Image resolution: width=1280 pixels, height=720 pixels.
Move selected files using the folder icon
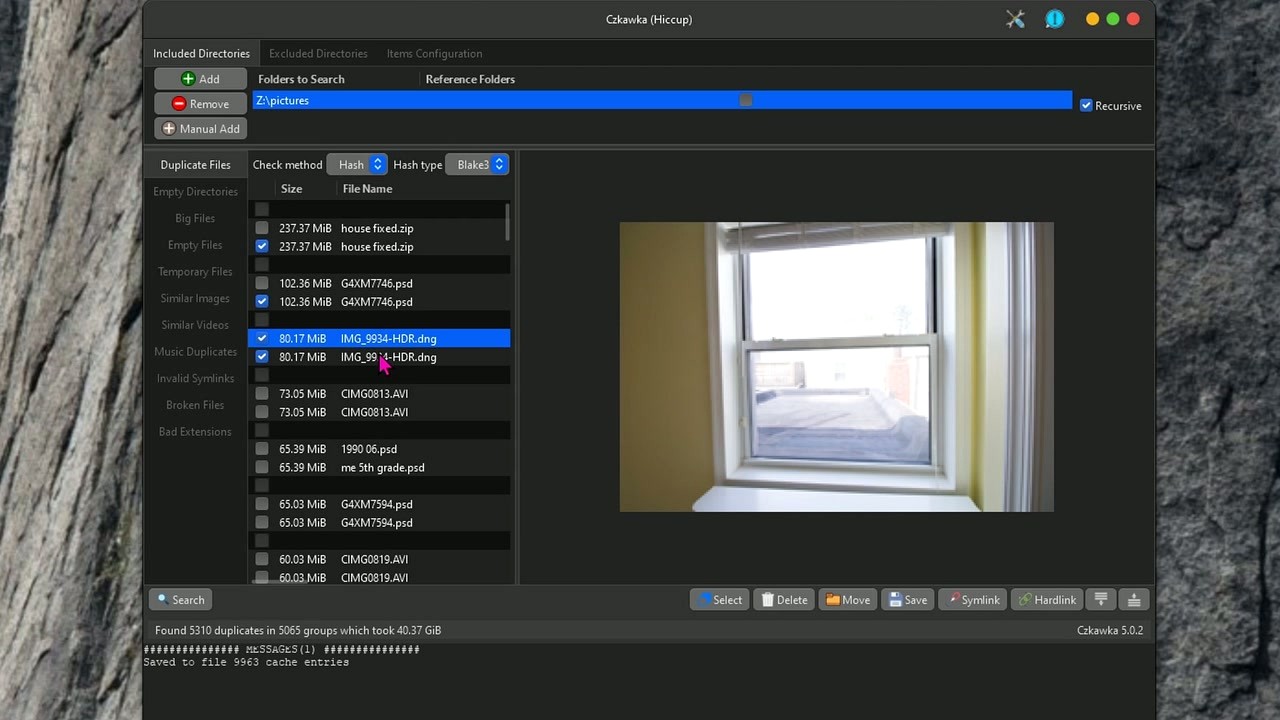847,599
